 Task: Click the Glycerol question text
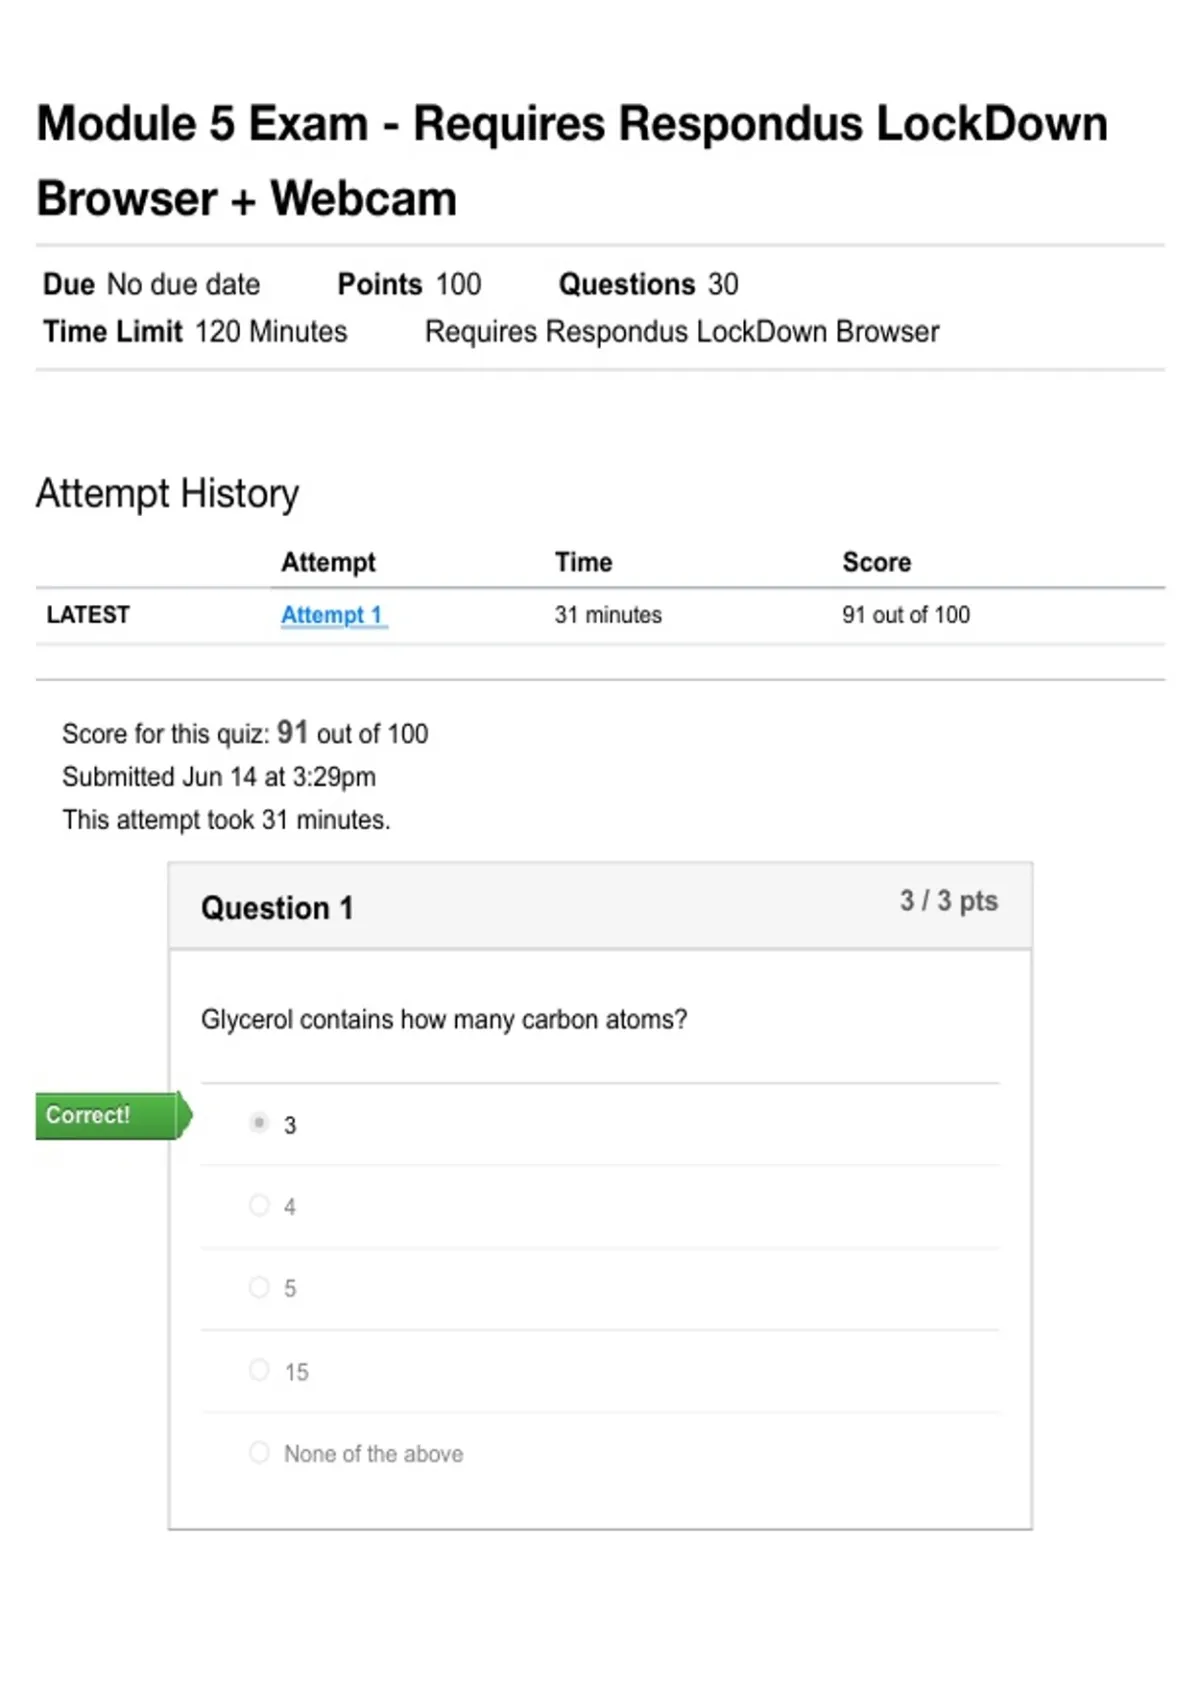tap(444, 1020)
